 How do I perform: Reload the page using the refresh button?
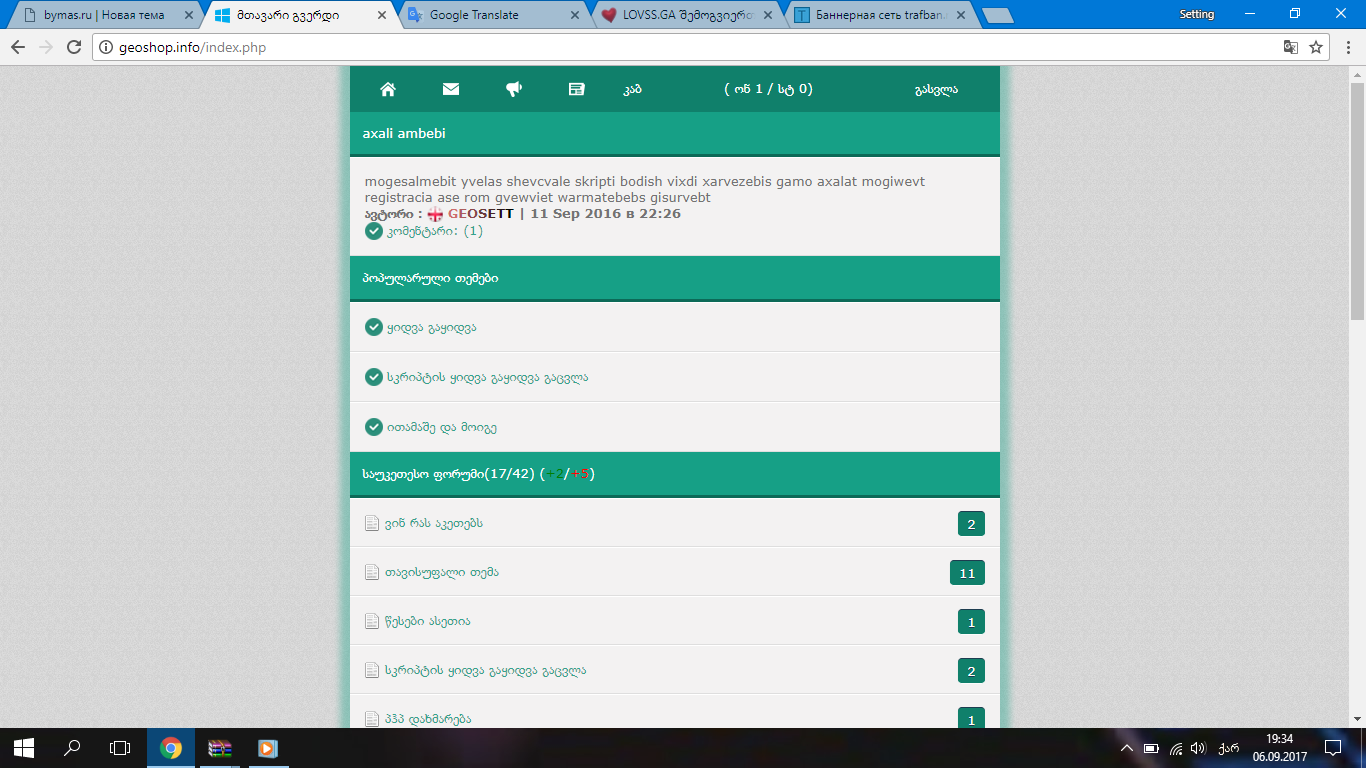tap(73, 47)
